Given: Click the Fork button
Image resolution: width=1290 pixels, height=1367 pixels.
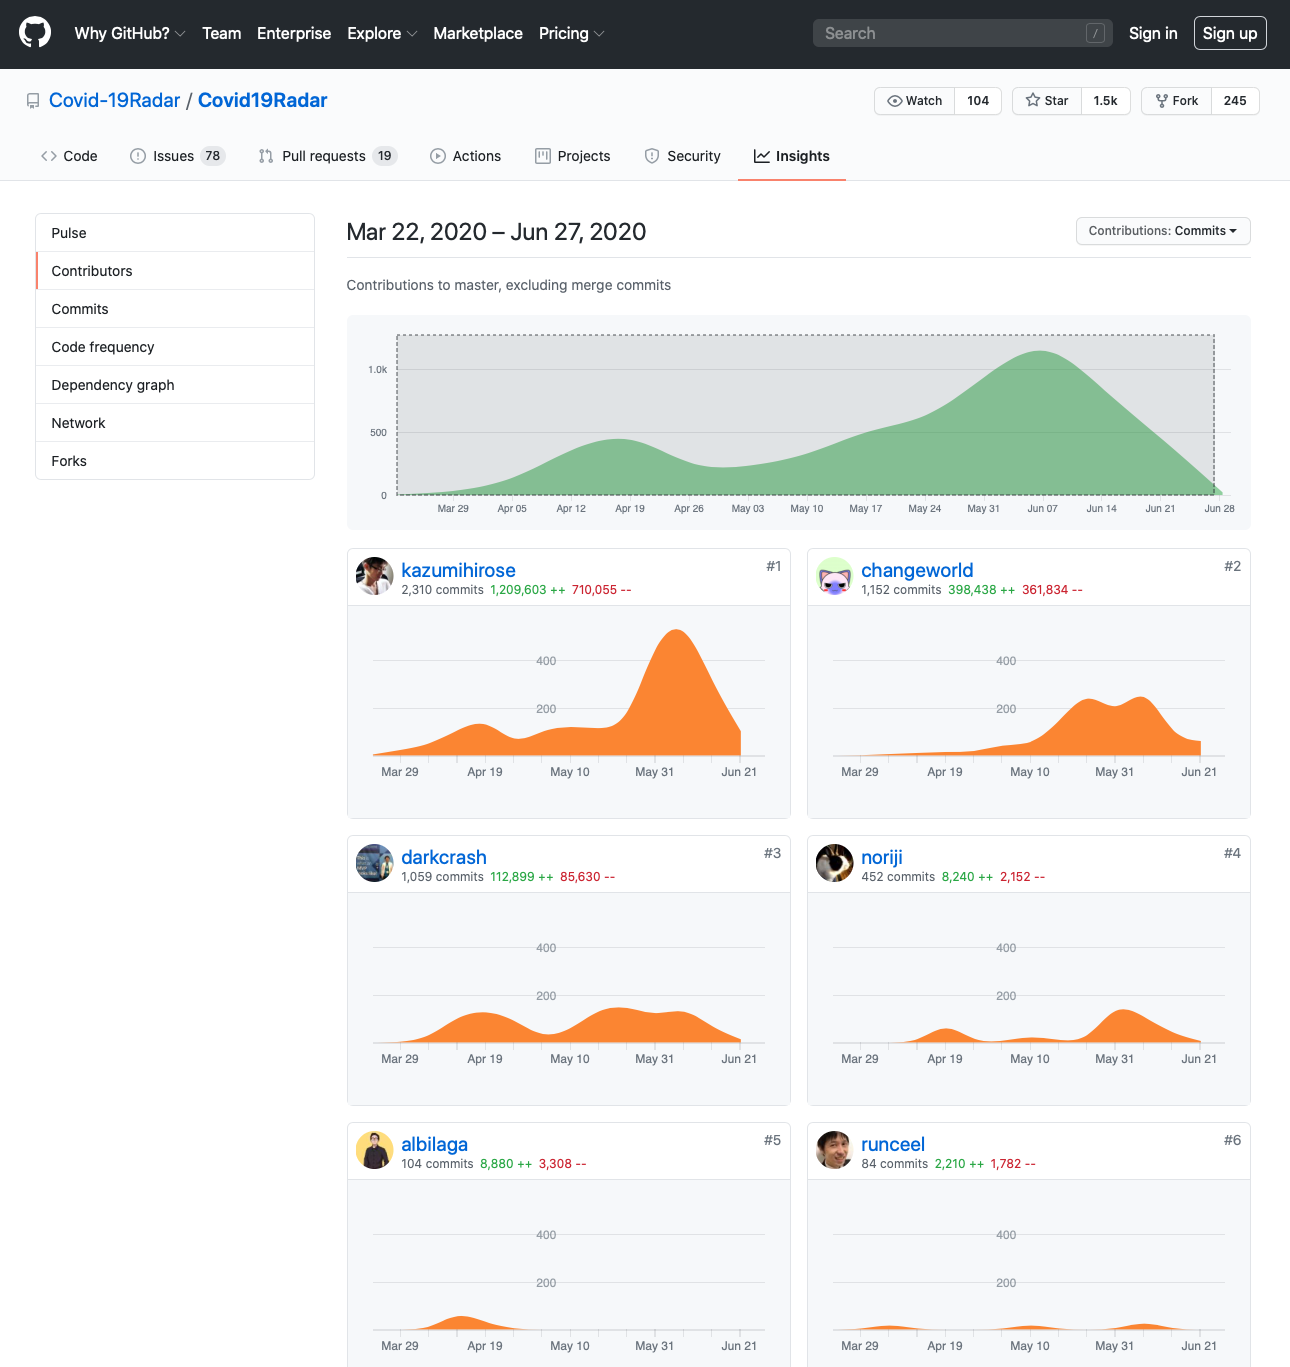Looking at the screenshot, I should click(x=1177, y=101).
